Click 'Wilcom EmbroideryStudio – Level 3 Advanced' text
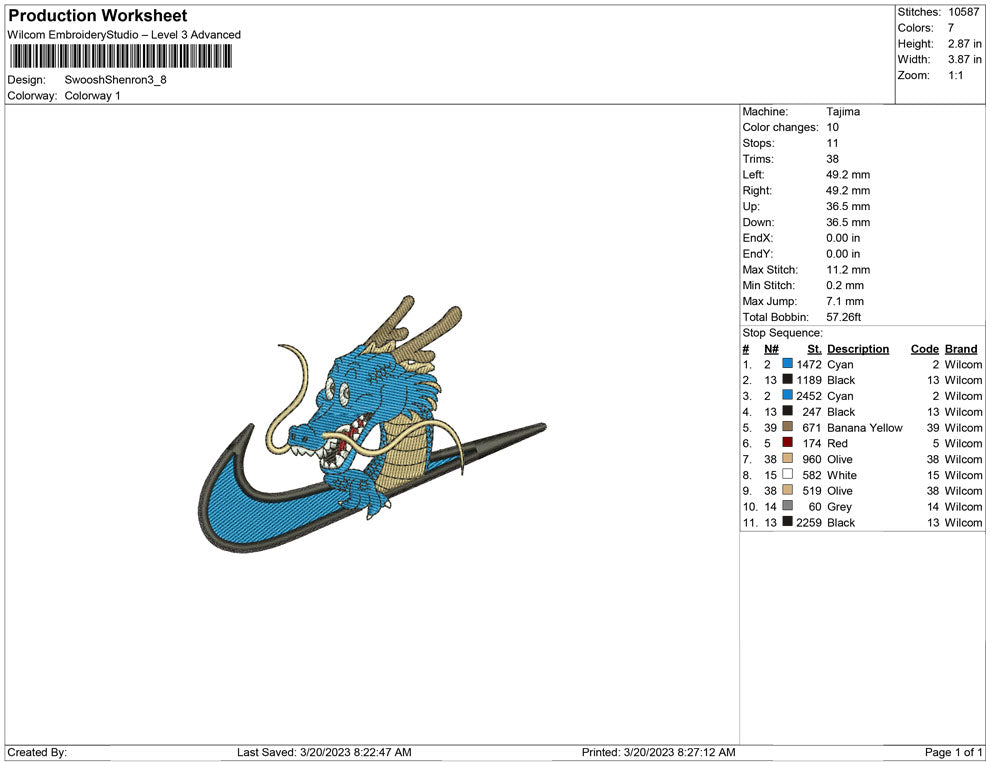The height and width of the screenshot is (762, 990). (x=124, y=35)
